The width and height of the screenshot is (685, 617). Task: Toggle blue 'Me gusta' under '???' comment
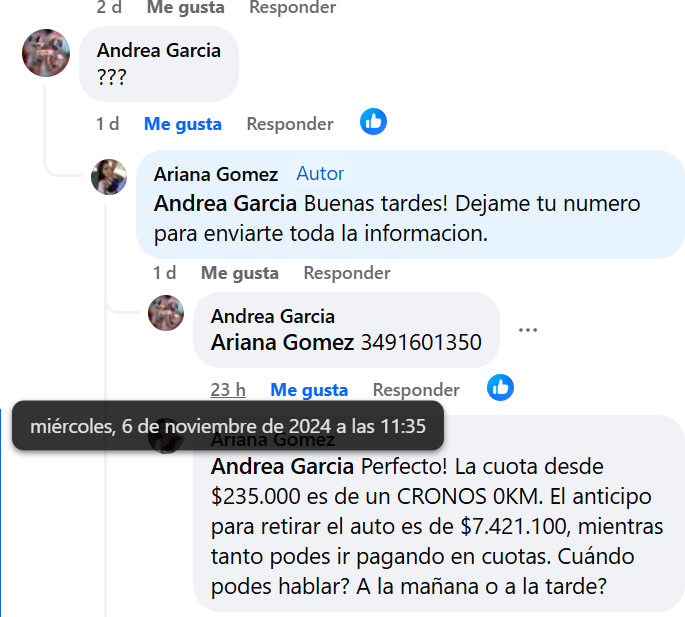point(183,124)
